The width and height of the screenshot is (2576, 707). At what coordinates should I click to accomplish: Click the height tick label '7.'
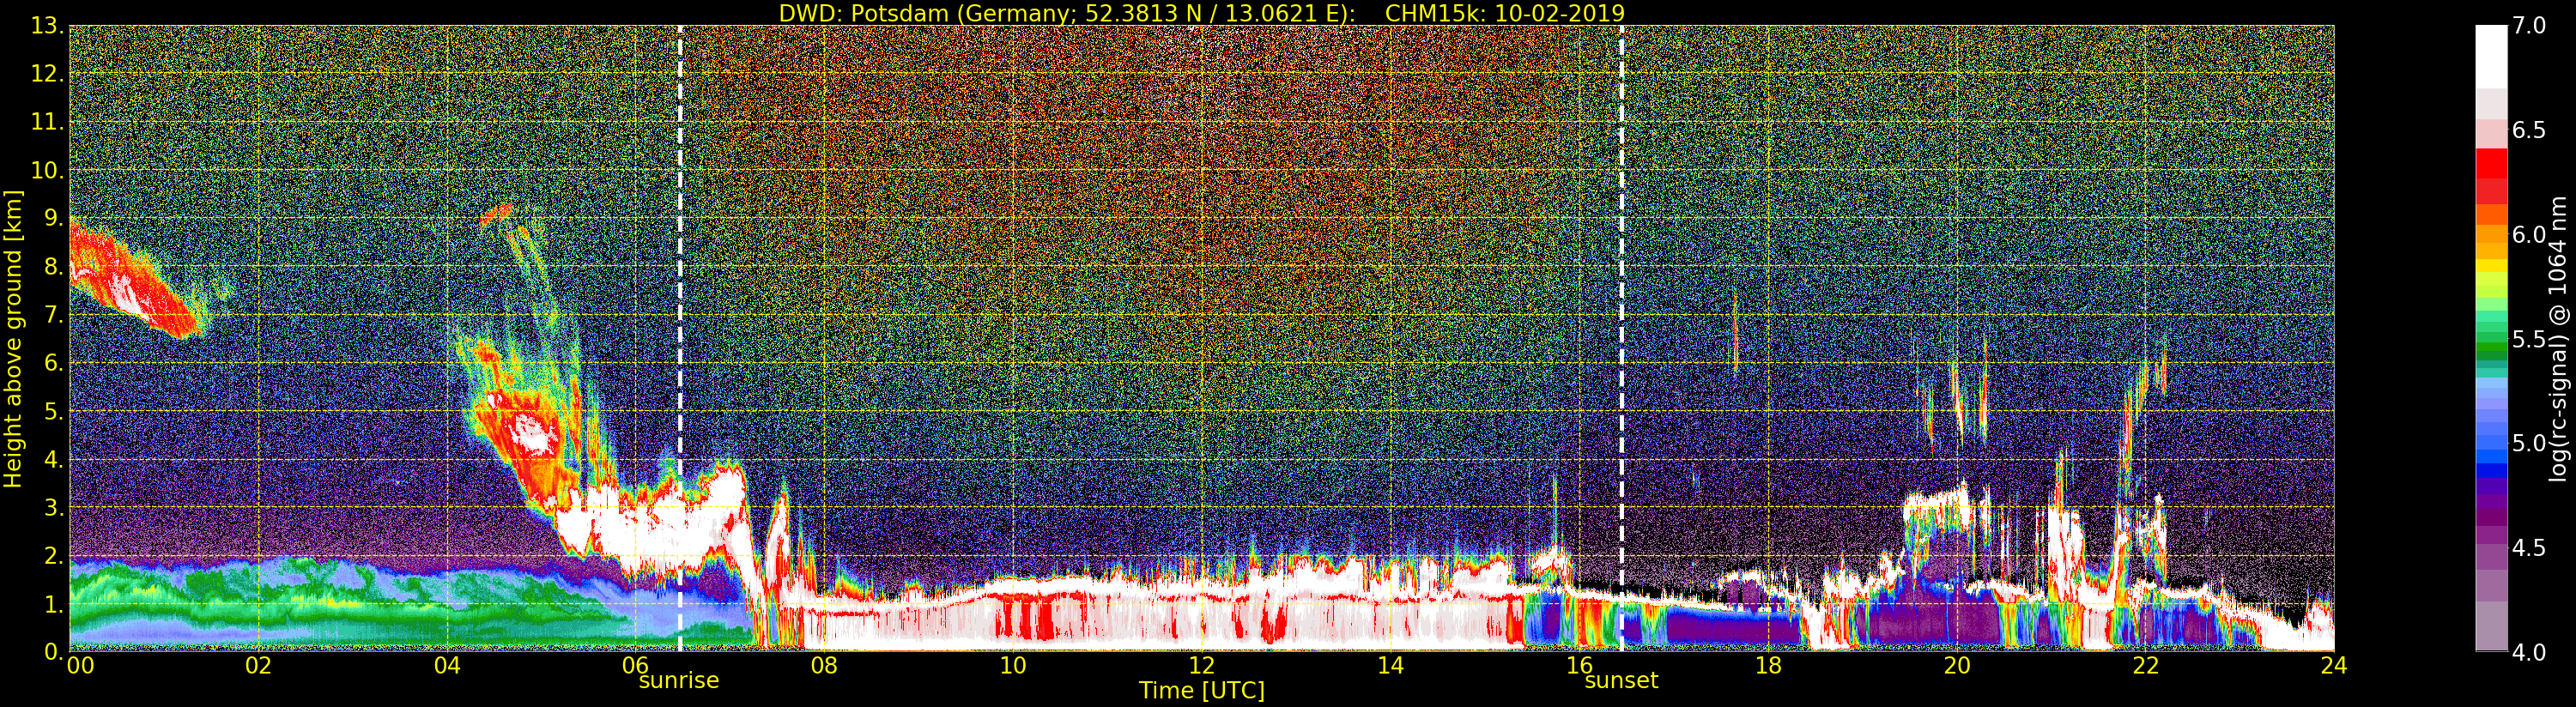(x=53, y=315)
